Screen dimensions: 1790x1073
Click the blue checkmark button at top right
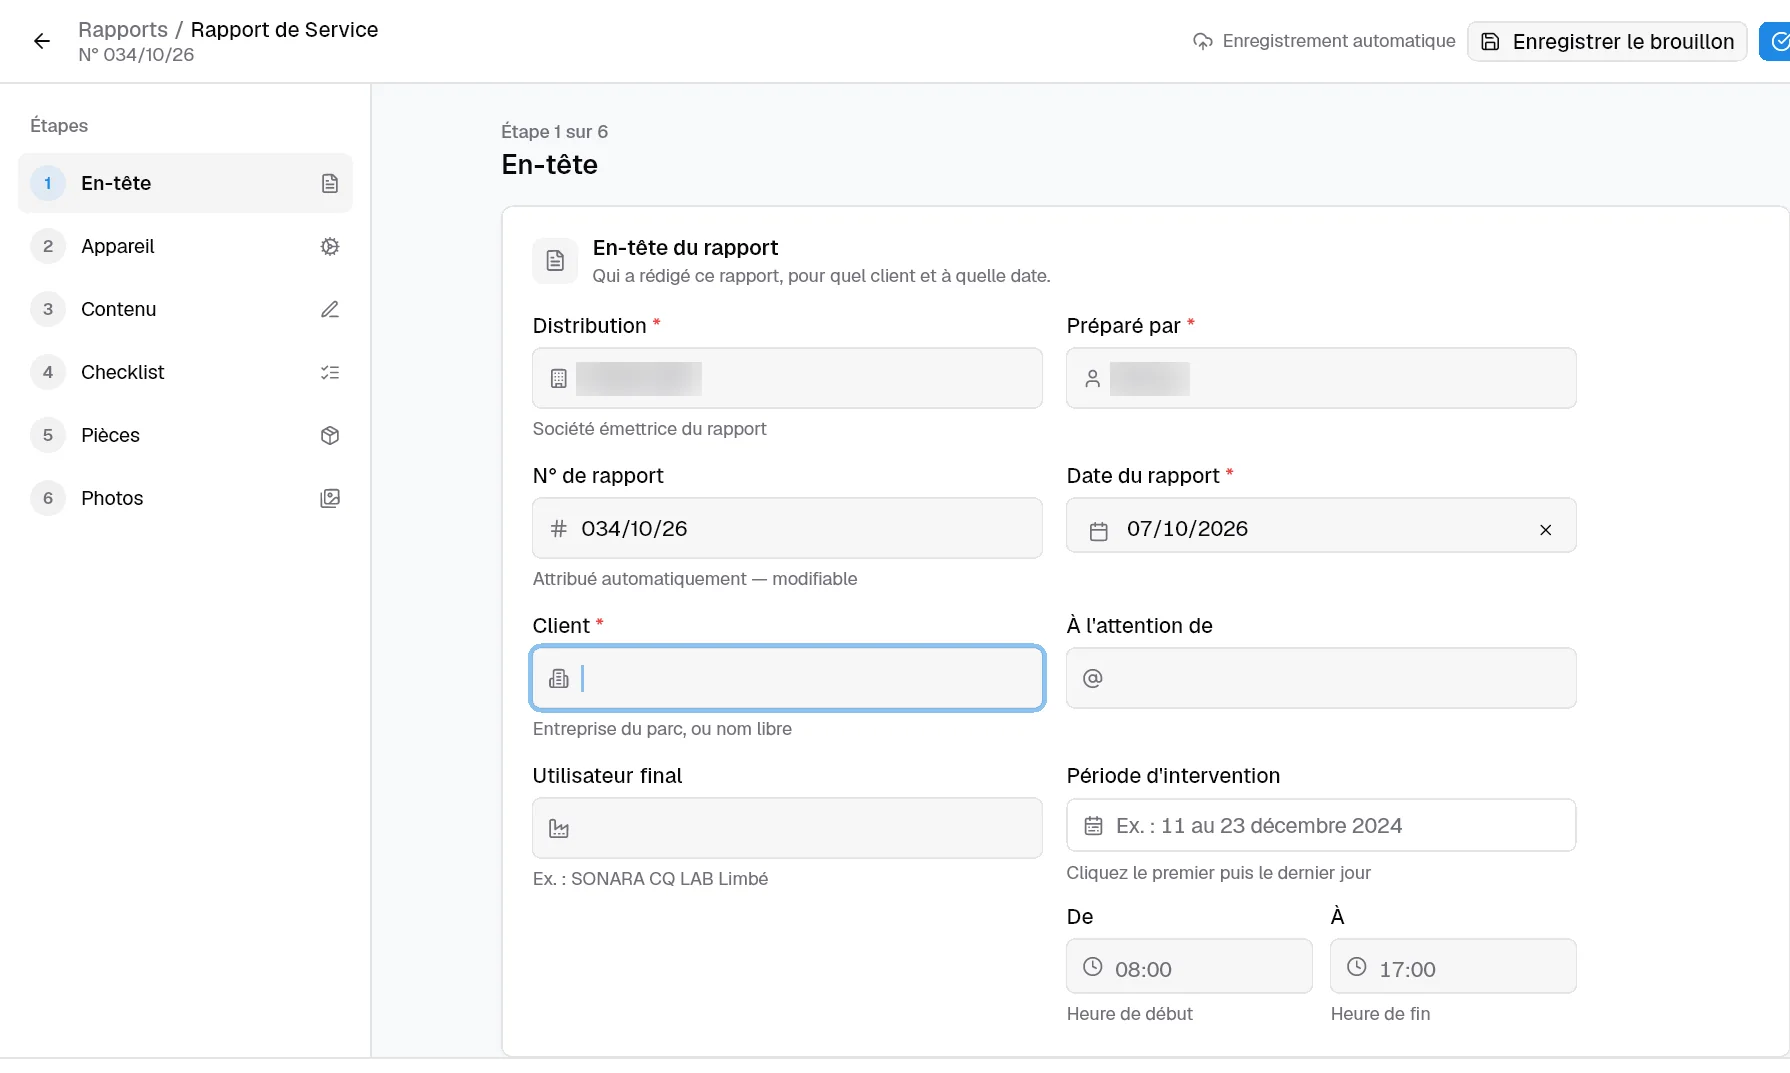click(1776, 41)
